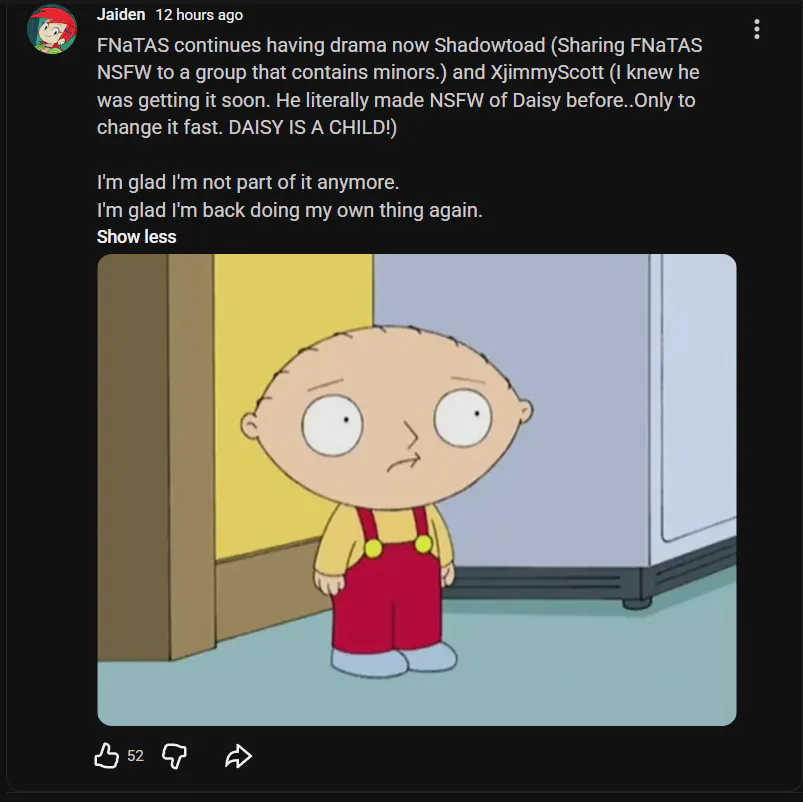Like Jaiden's post with the thumbs-up icon
This screenshot has width=803, height=802.
(107, 755)
